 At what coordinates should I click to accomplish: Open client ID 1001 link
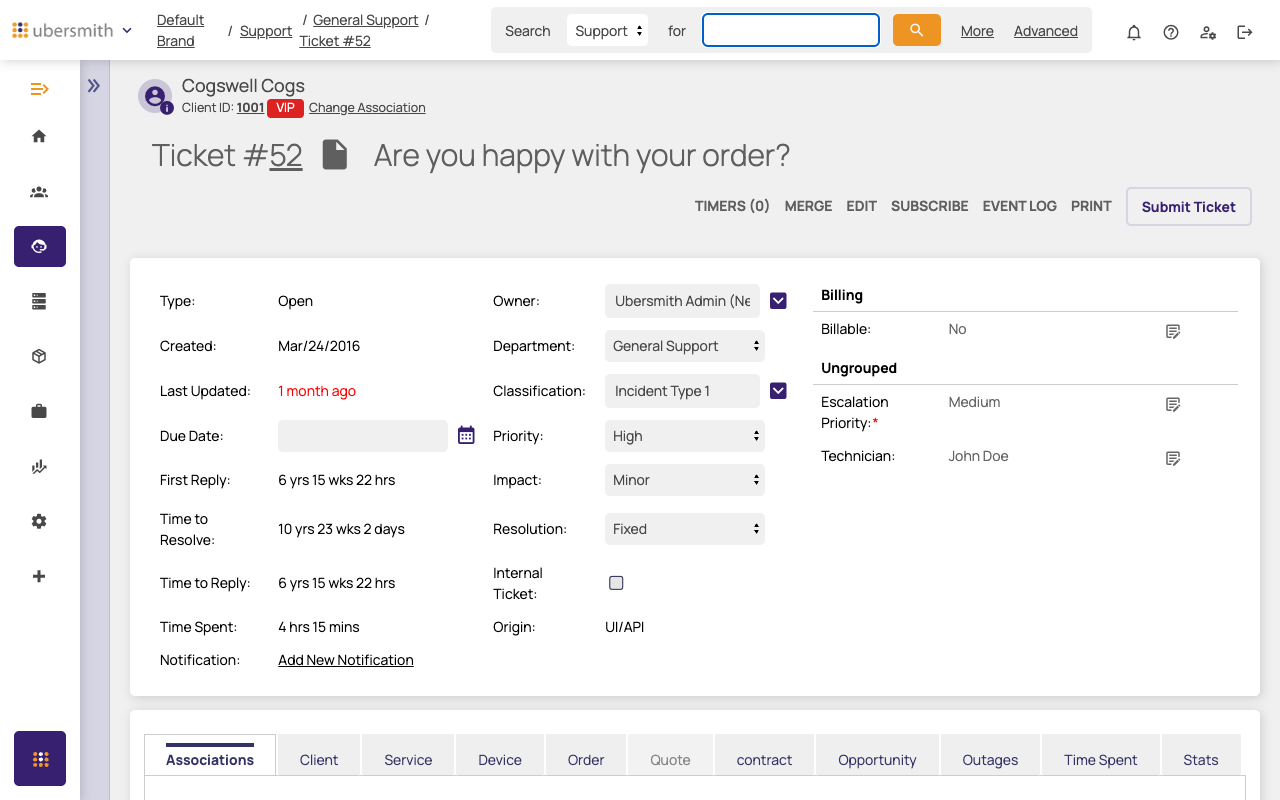[250, 108]
